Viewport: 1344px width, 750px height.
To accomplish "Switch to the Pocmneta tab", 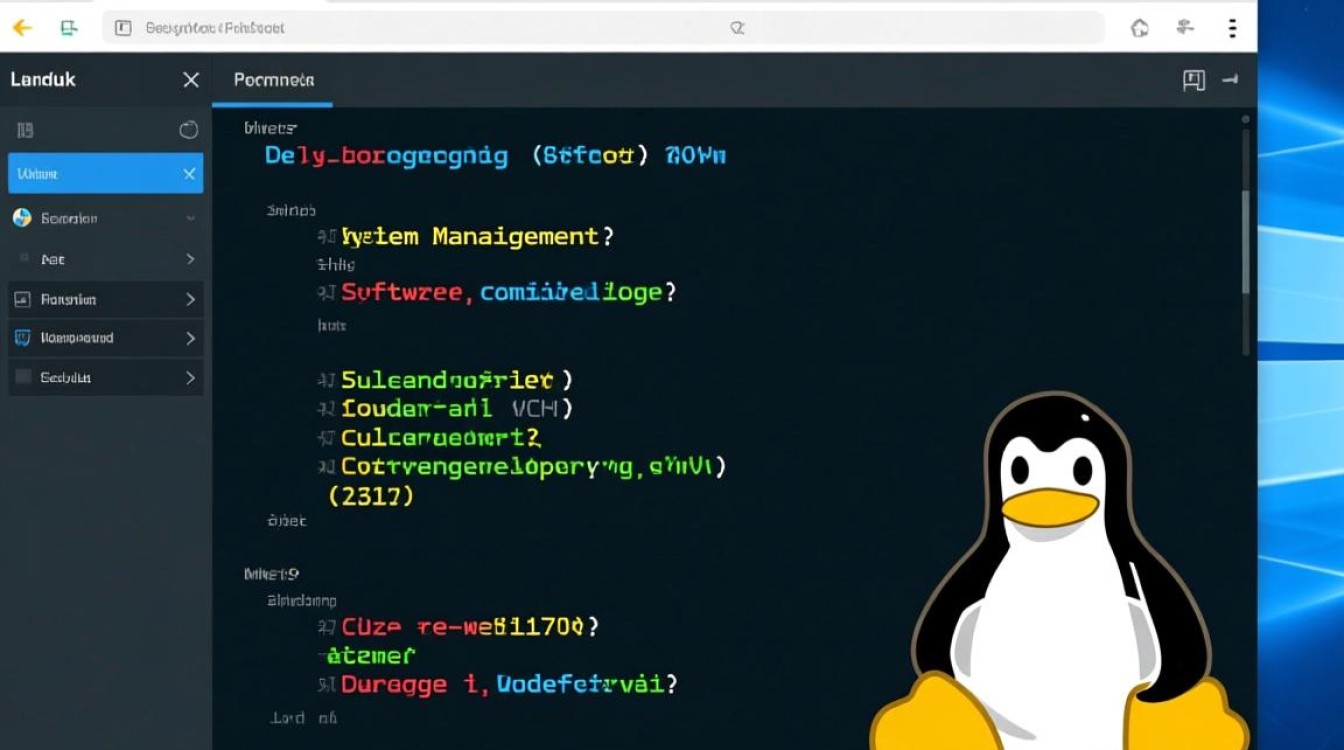I will pos(272,80).
